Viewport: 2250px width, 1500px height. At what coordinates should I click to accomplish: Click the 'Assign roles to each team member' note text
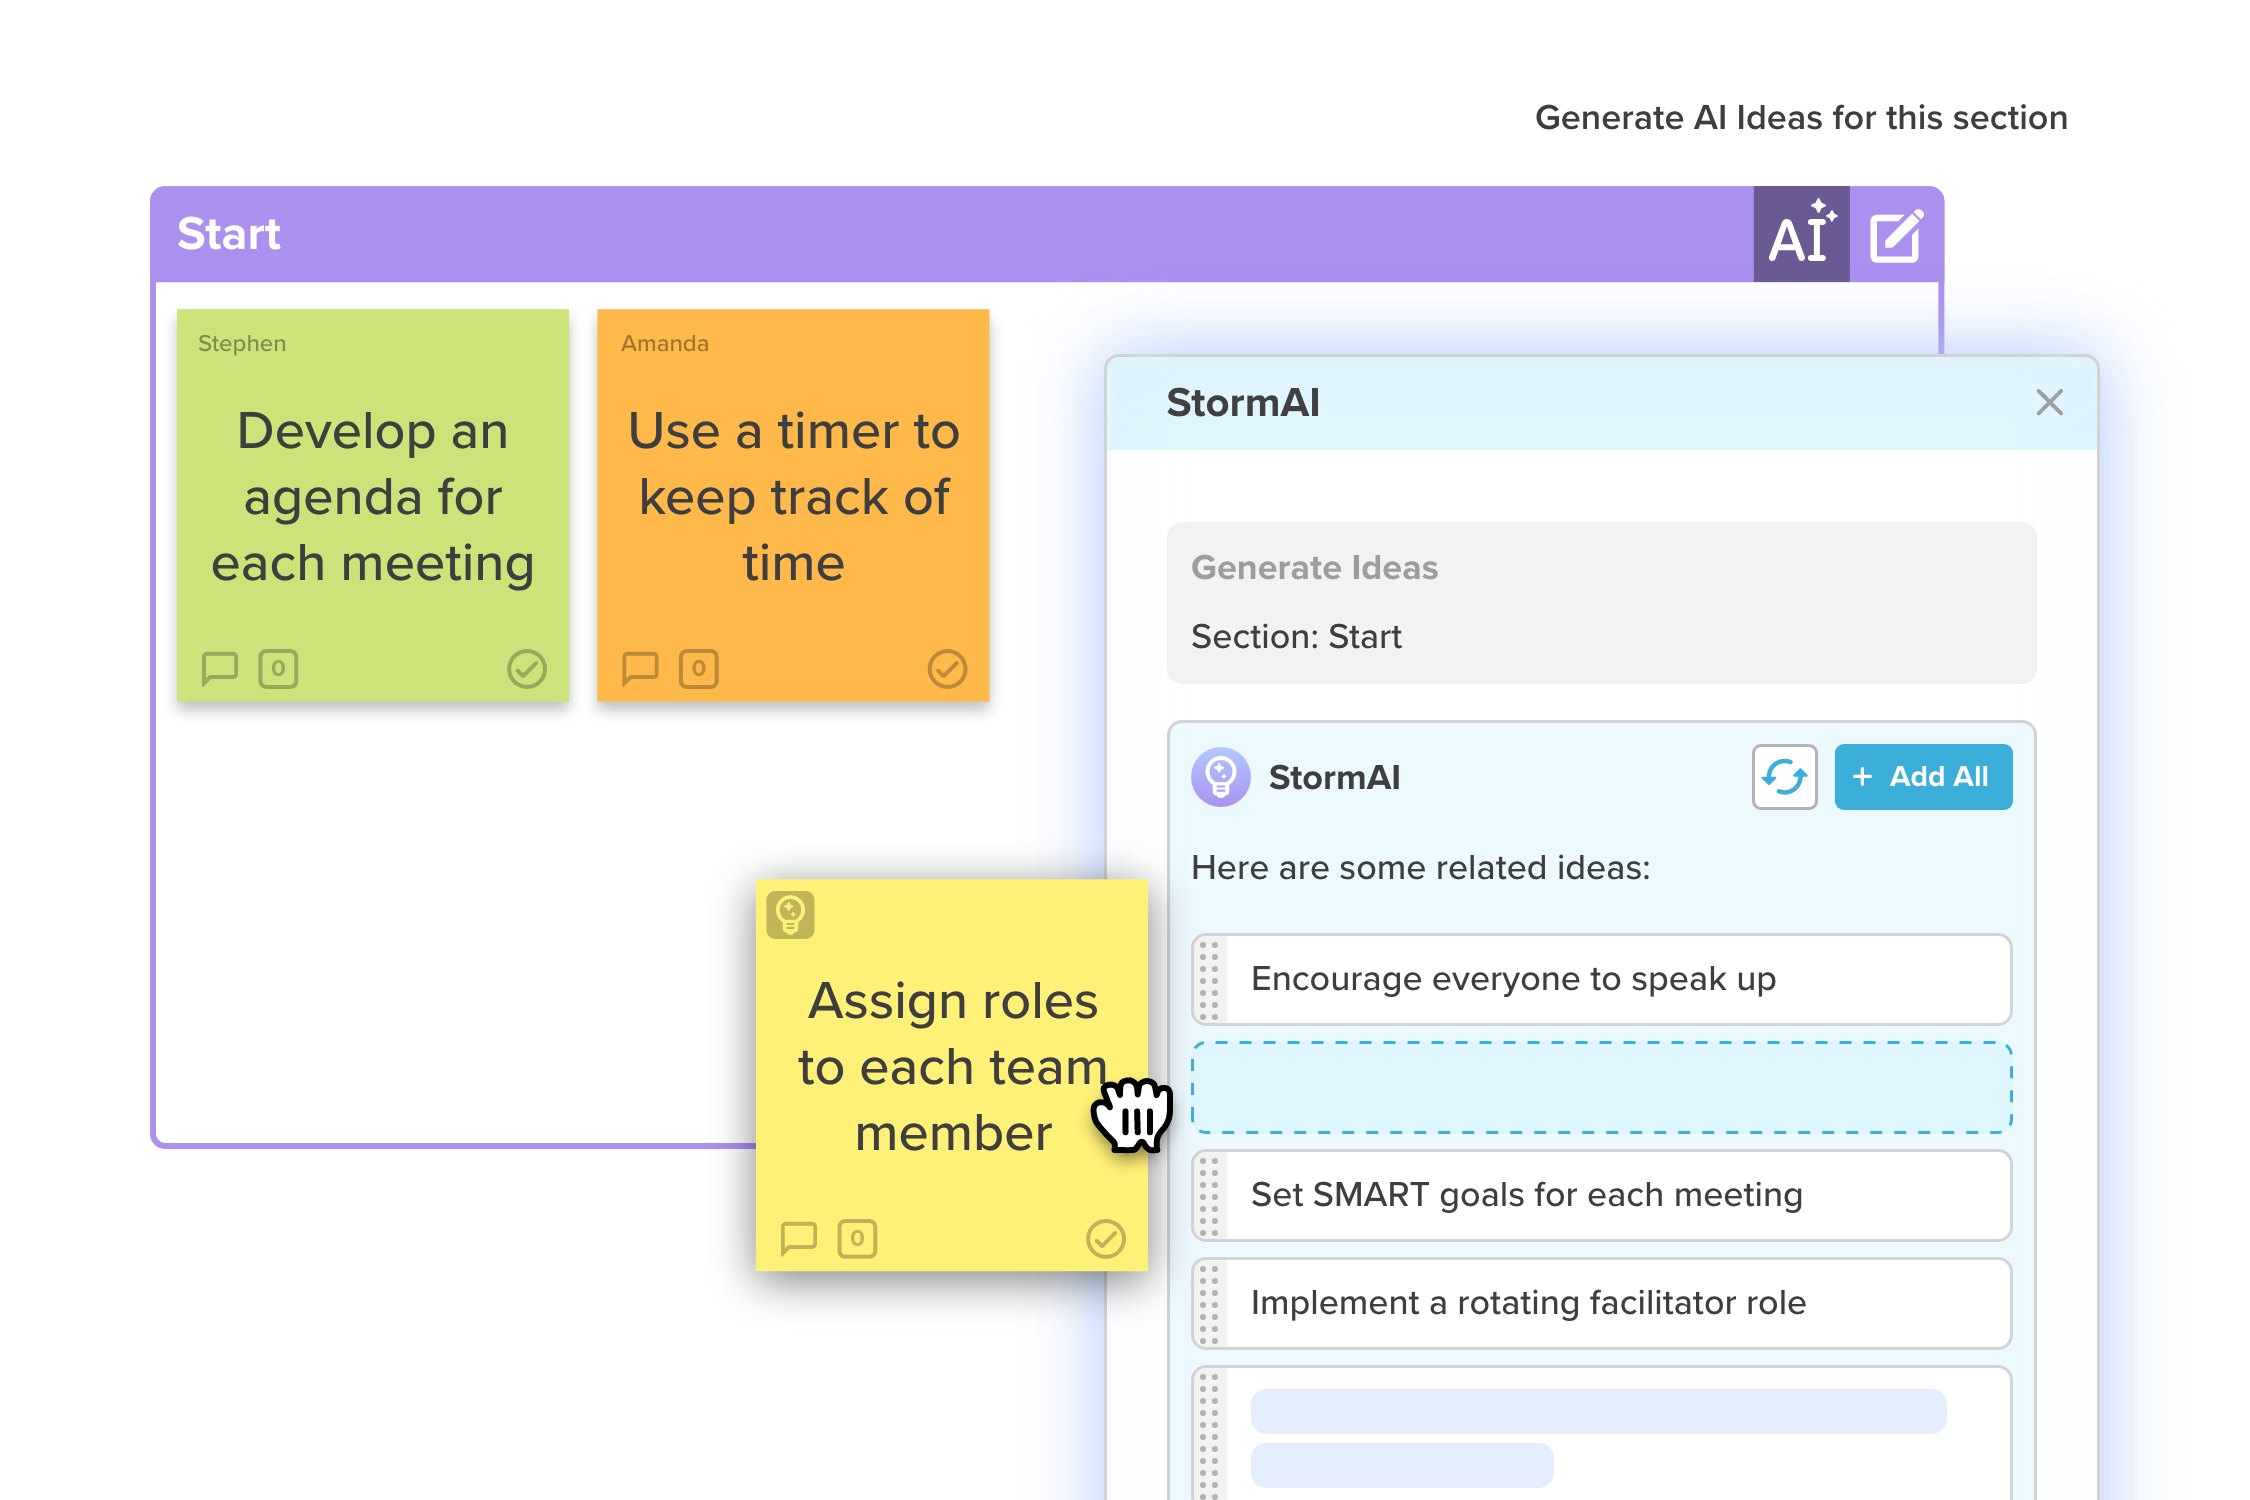pyautogui.click(x=953, y=1067)
